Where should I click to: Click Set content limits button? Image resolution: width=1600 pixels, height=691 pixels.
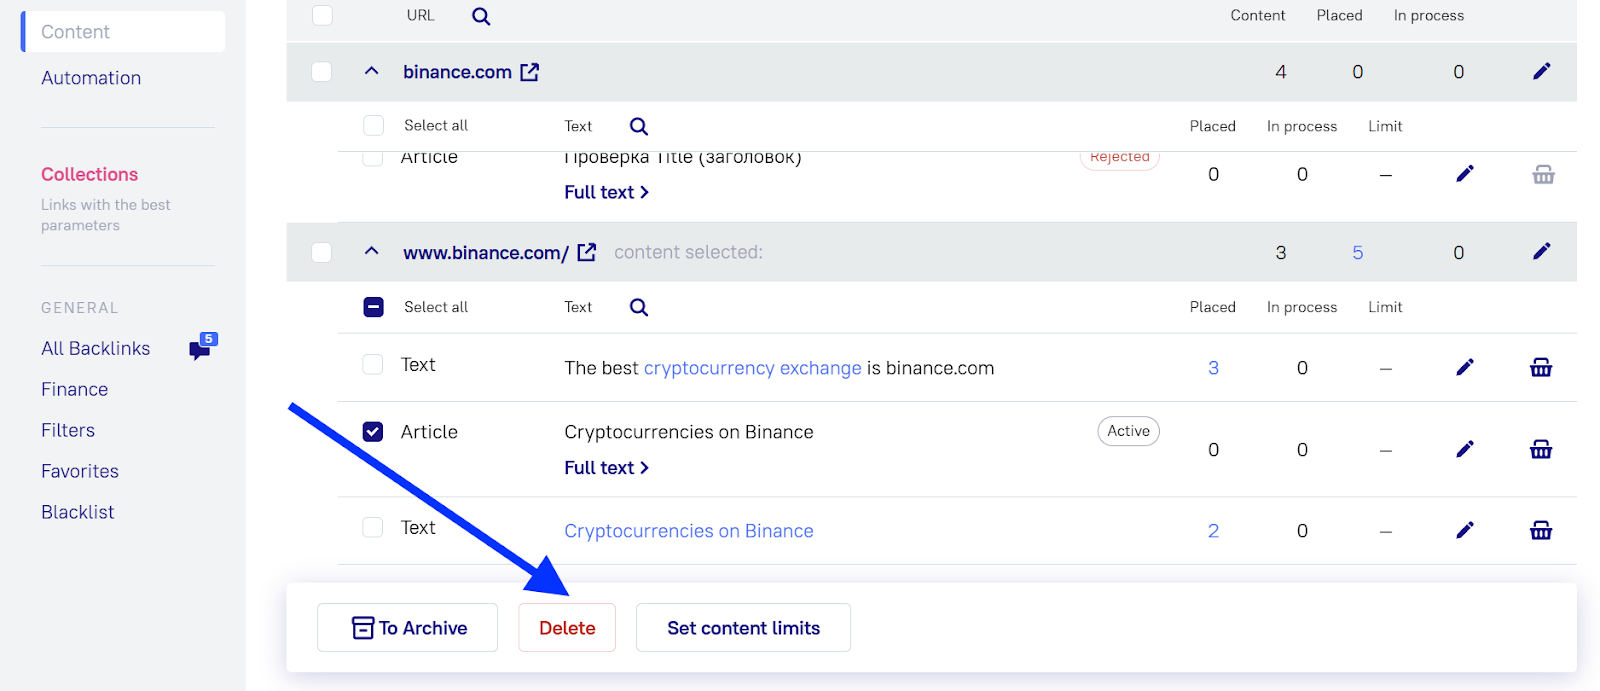pos(743,628)
